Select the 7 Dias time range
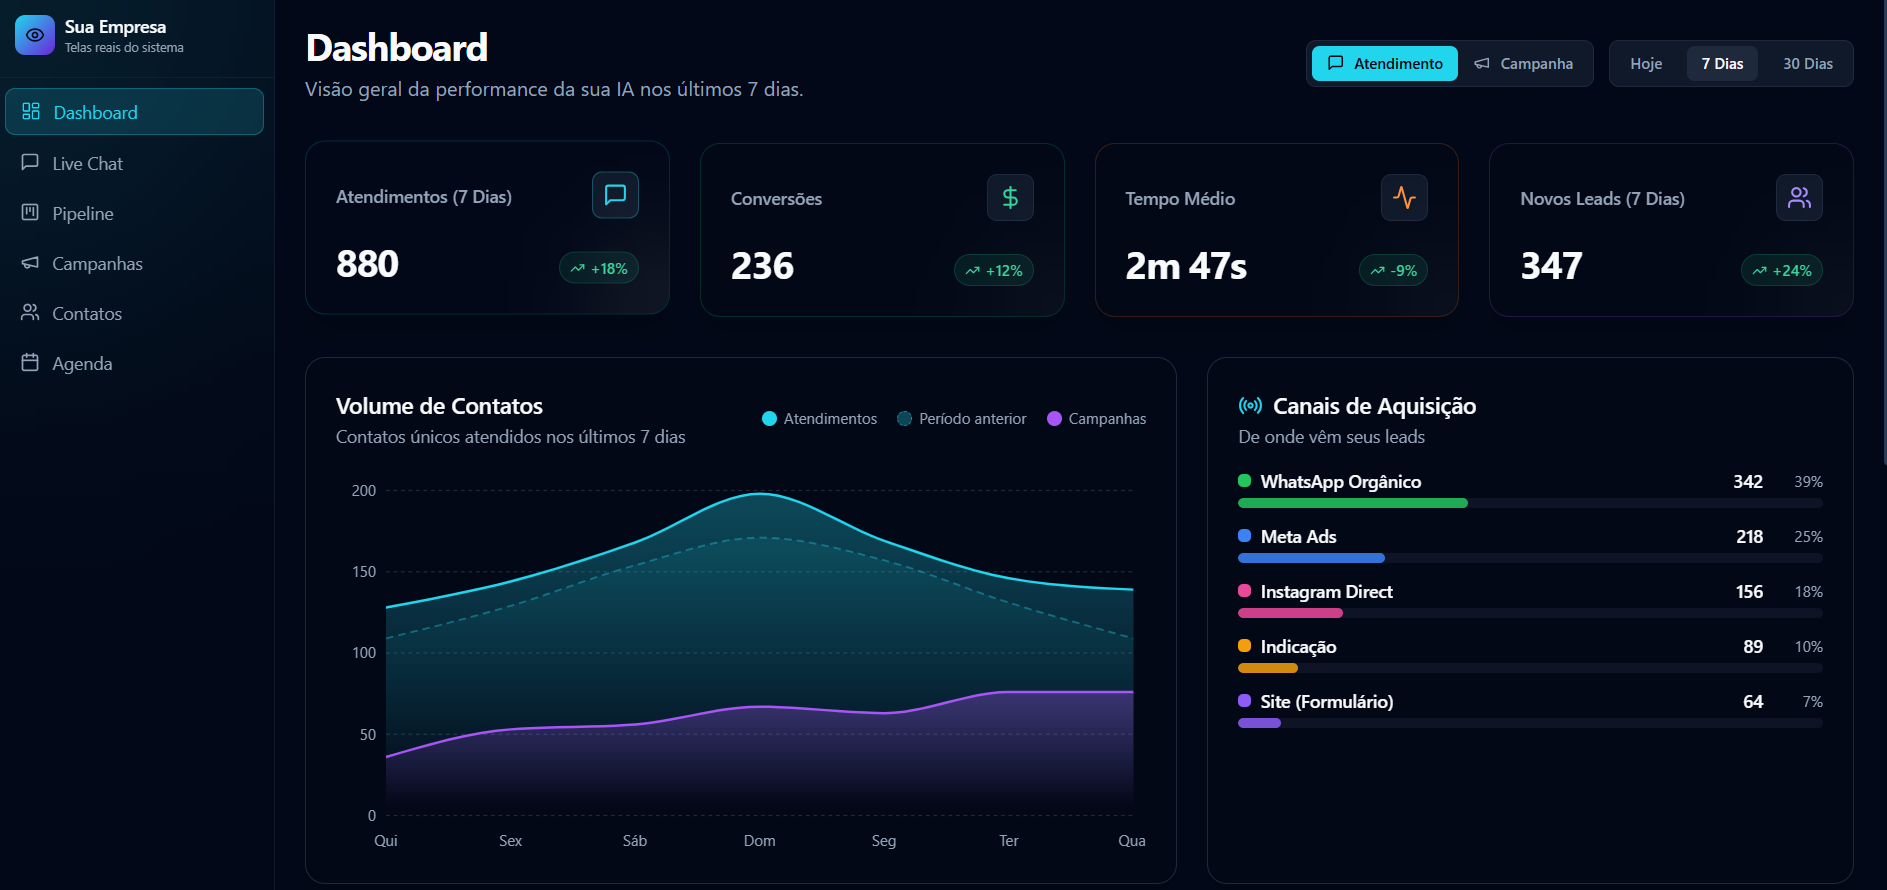 tap(1722, 63)
